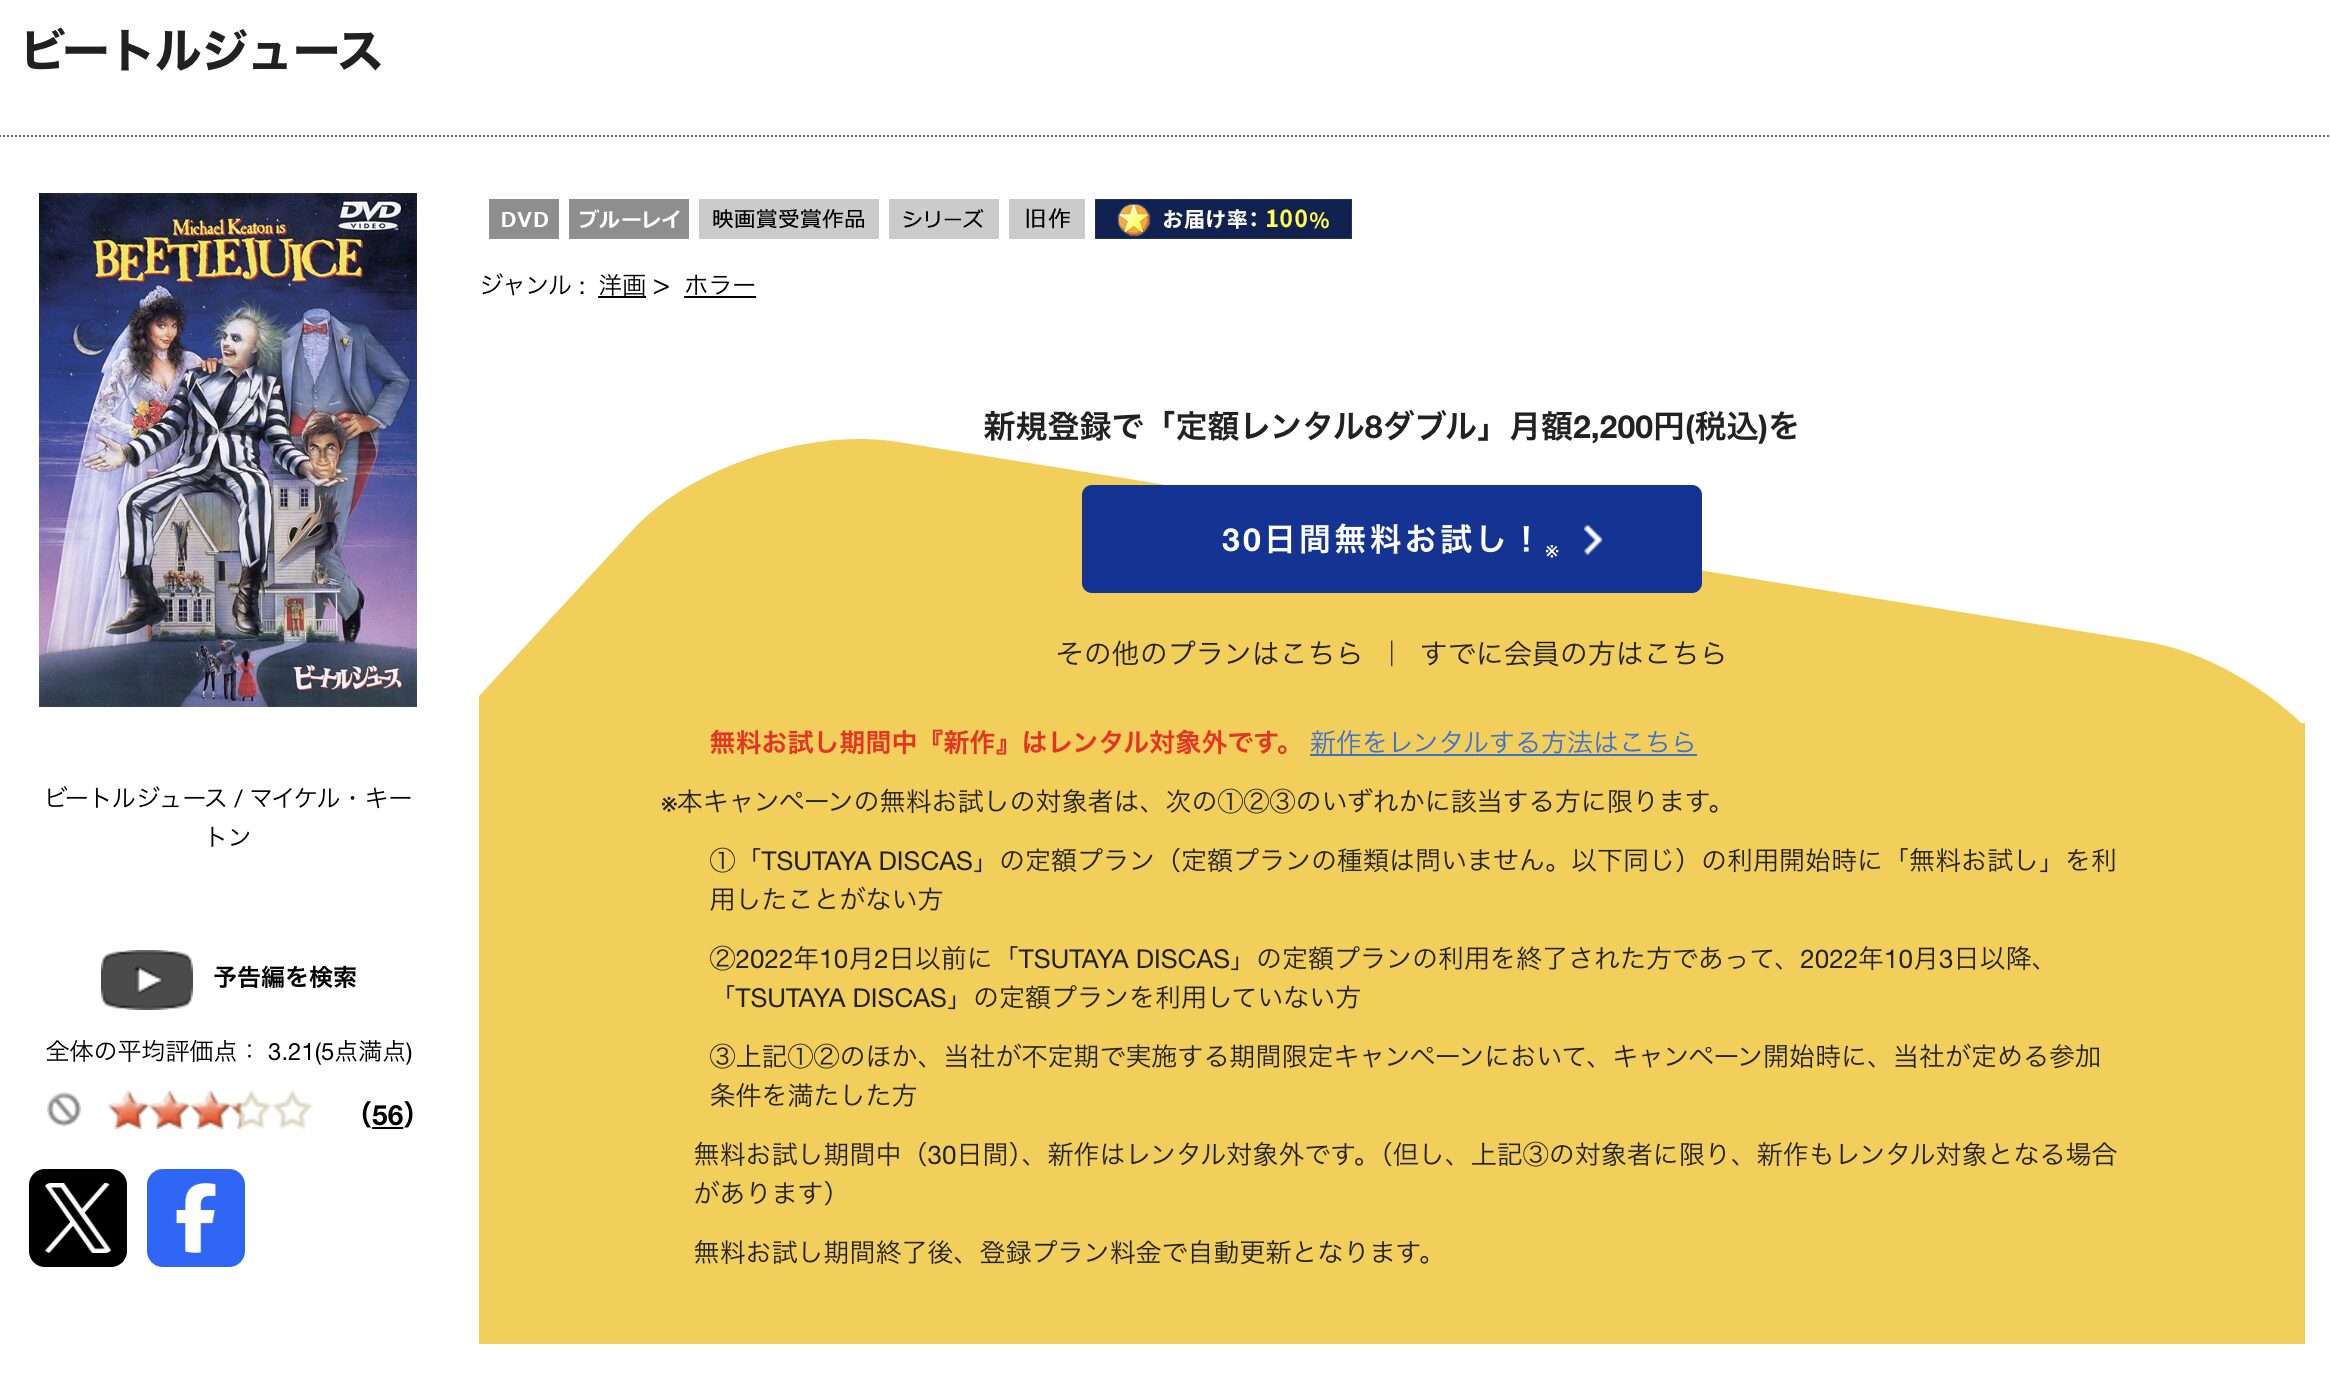Image resolution: width=2330 pixels, height=1380 pixels.
Task: Click the star icon in お届け率 badge
Action: click(x=1133, y=219)
